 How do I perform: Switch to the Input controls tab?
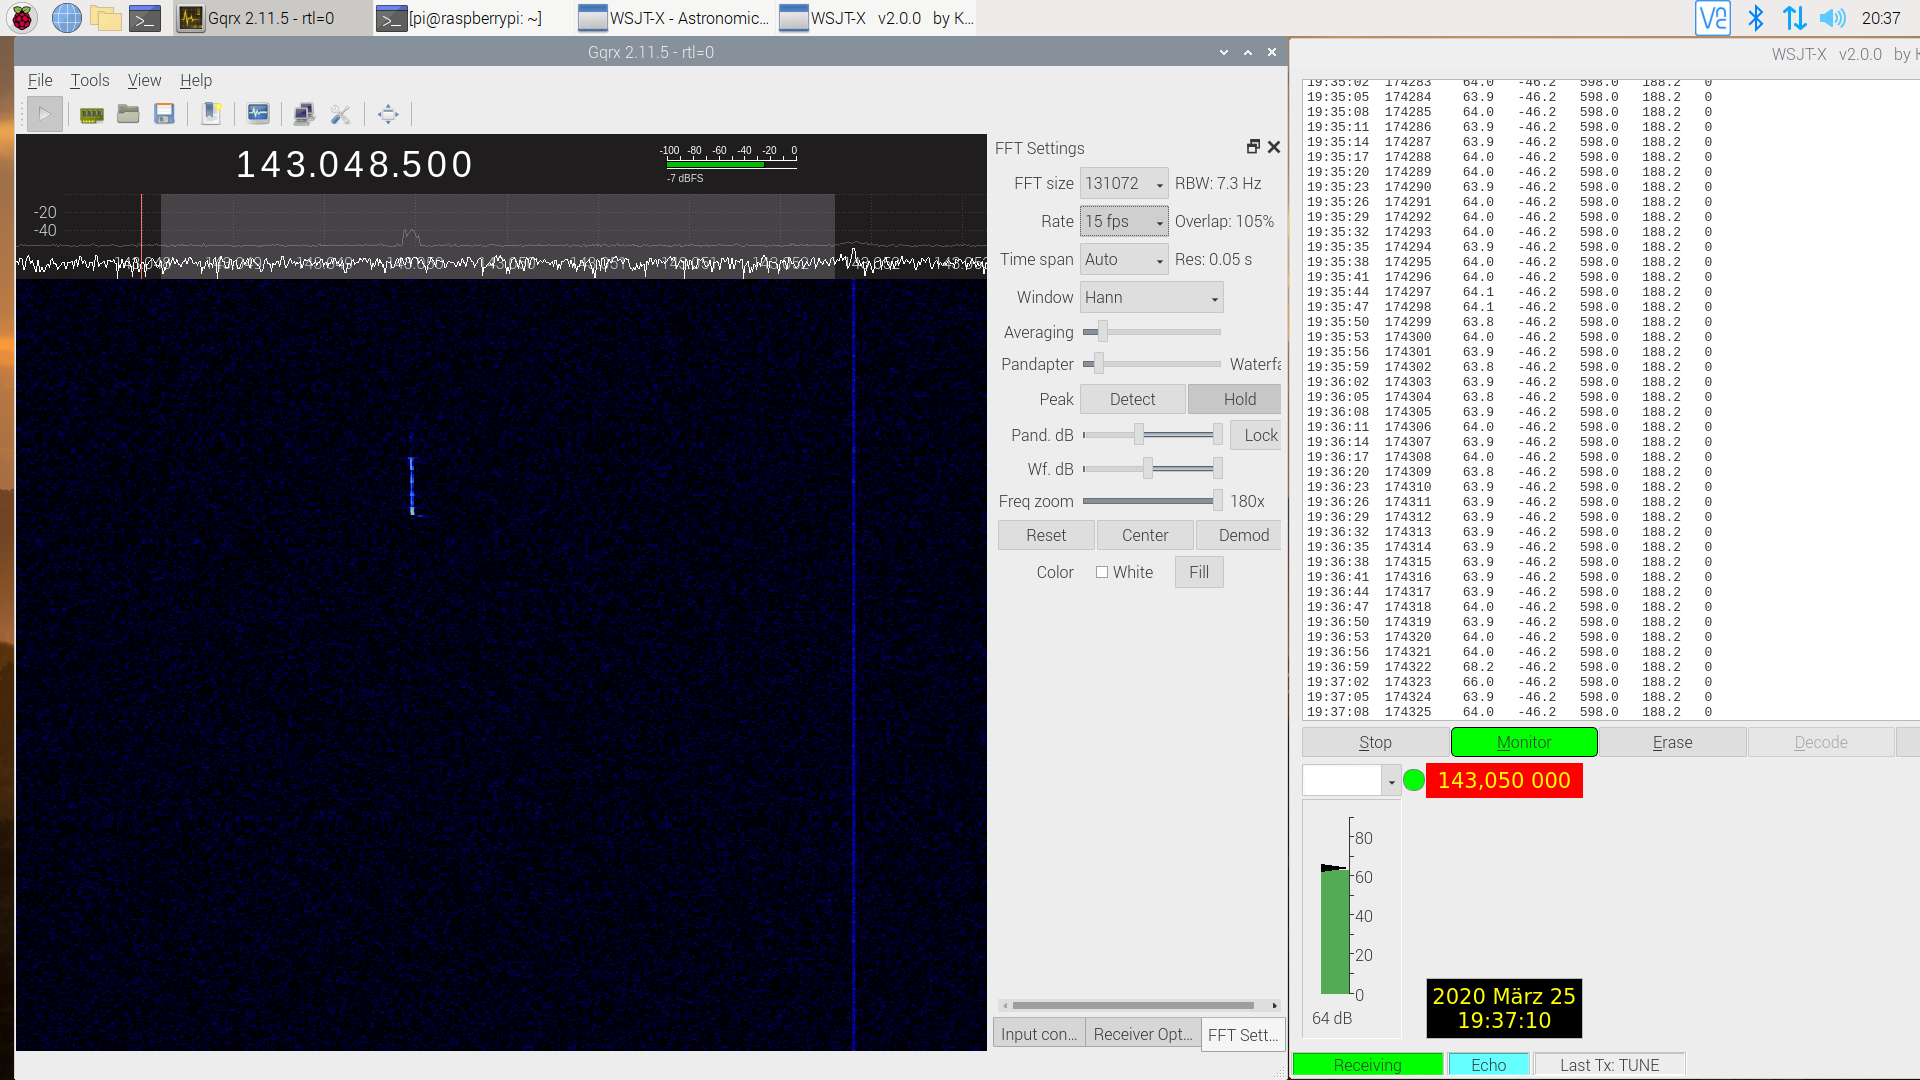click(1038, 1034)
